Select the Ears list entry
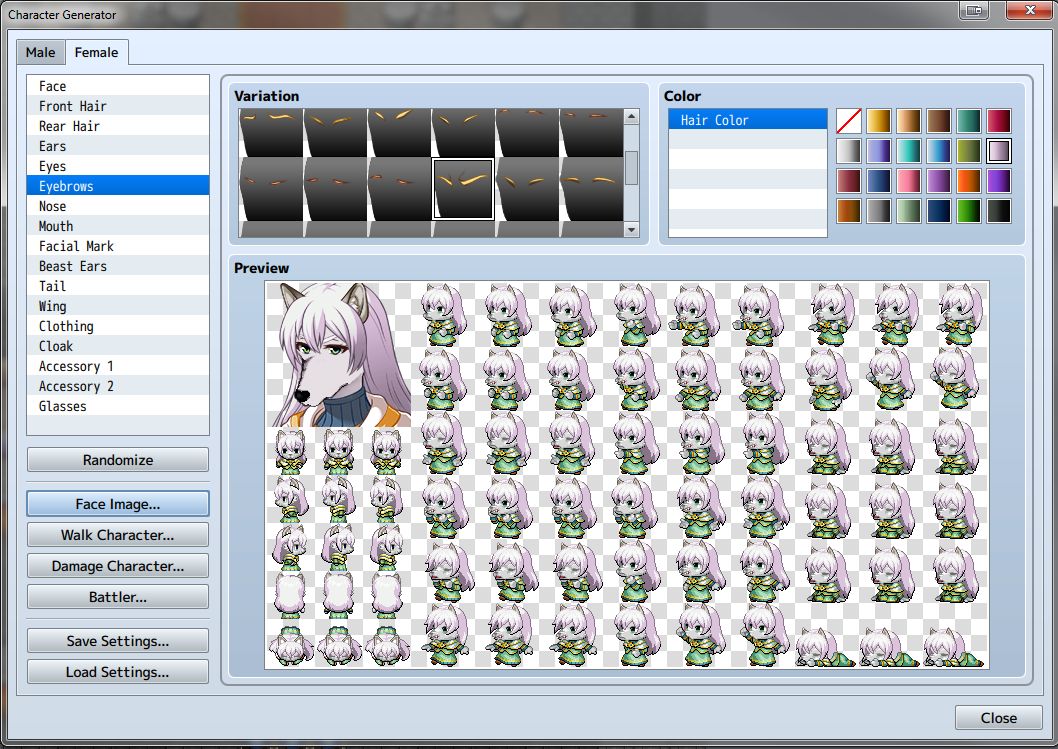 tap(118, 146)
